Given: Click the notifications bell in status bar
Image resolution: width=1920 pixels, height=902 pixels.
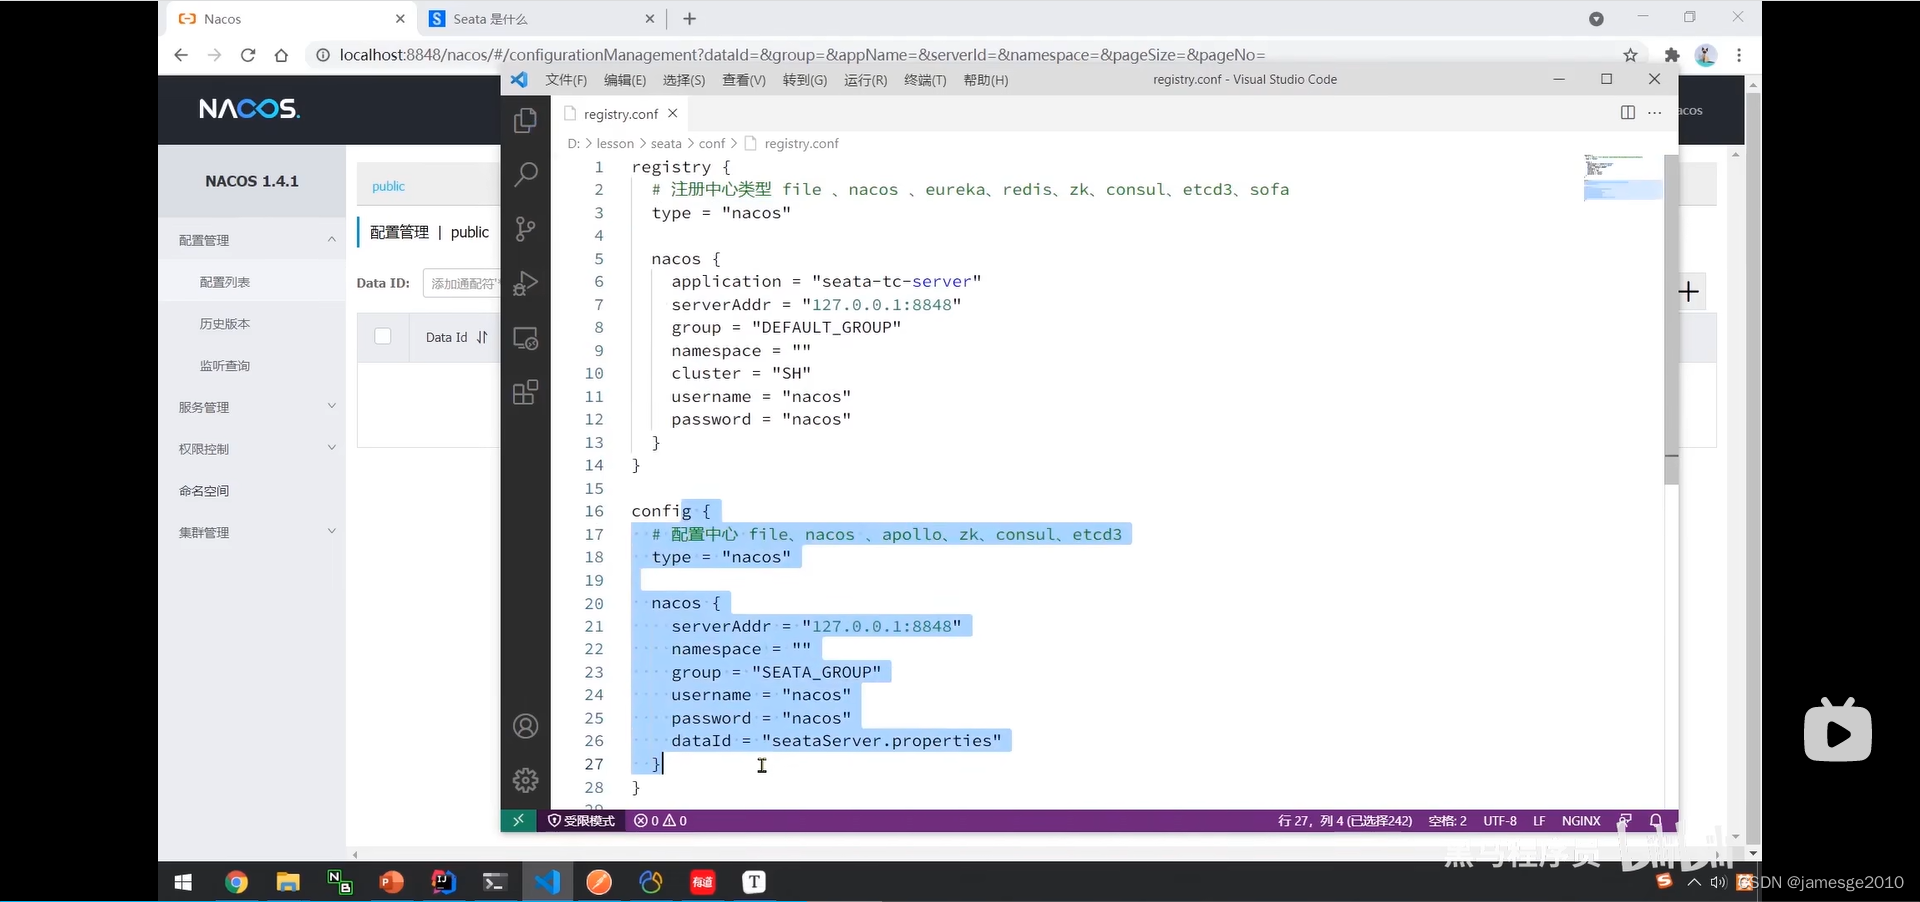Looking at the screenshot, I should (x=1656, y=821).
